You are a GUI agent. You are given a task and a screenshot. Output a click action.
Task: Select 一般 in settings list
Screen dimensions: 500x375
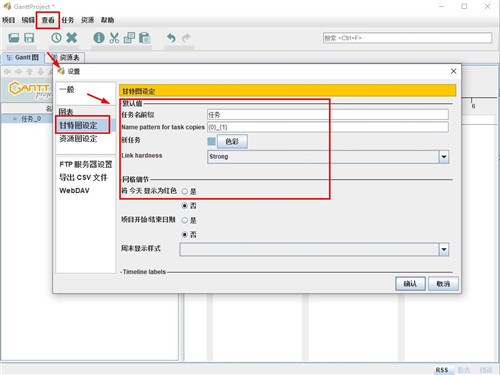tap(67, 89)
